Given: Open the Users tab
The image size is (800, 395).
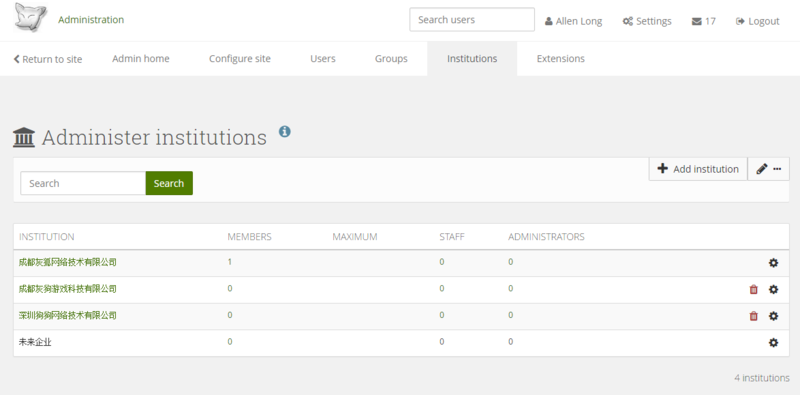Looking at the screenshot, I should pyautogui.click(x=323, y=59).
